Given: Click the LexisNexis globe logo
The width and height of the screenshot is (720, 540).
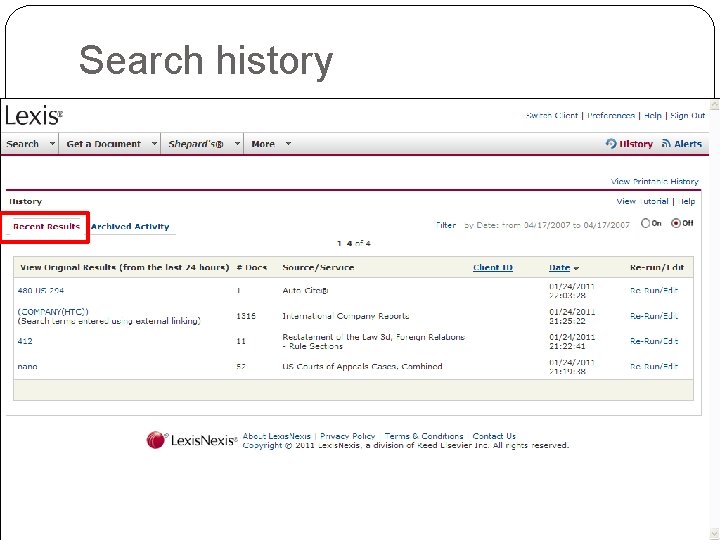Looking at the screenshot, I should 156,440.
